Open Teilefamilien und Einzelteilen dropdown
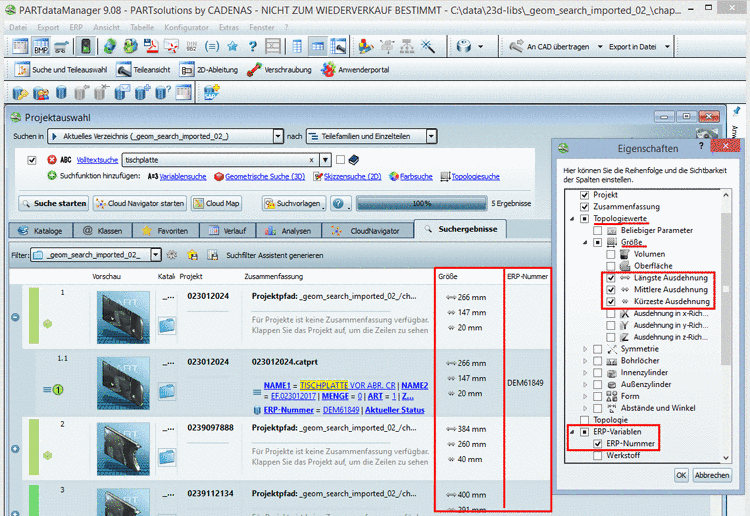The width and height of the screenshot is (750, 516). pyautogui.click(x=431, y=136)
